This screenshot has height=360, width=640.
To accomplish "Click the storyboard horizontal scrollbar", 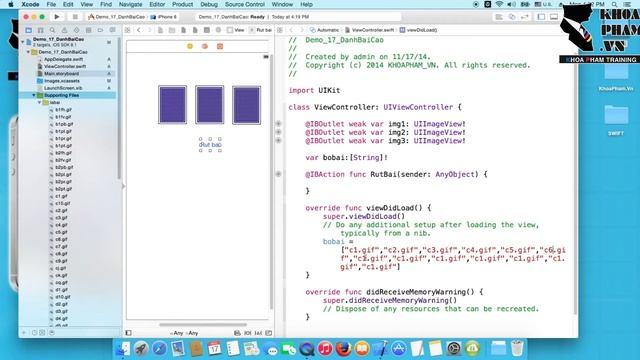I will pos(203,325).
